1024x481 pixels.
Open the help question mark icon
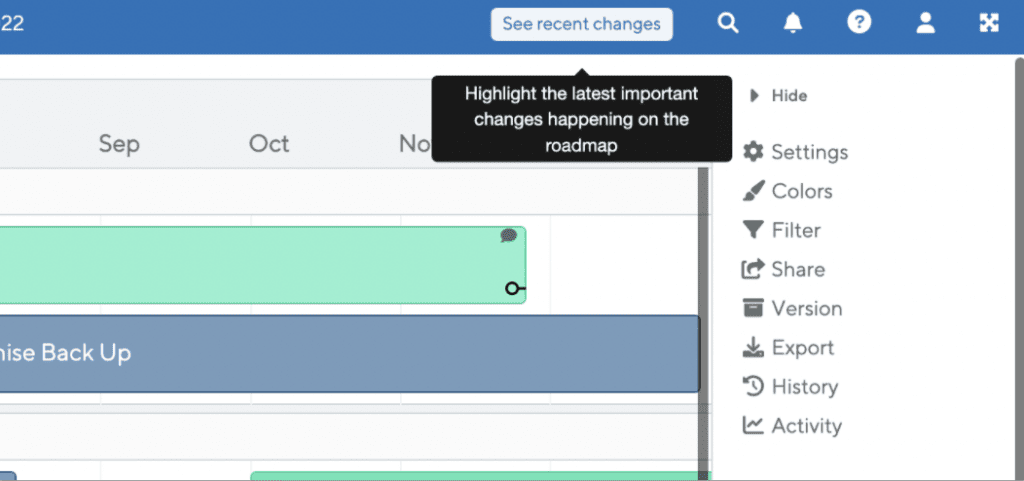point(859,23)
